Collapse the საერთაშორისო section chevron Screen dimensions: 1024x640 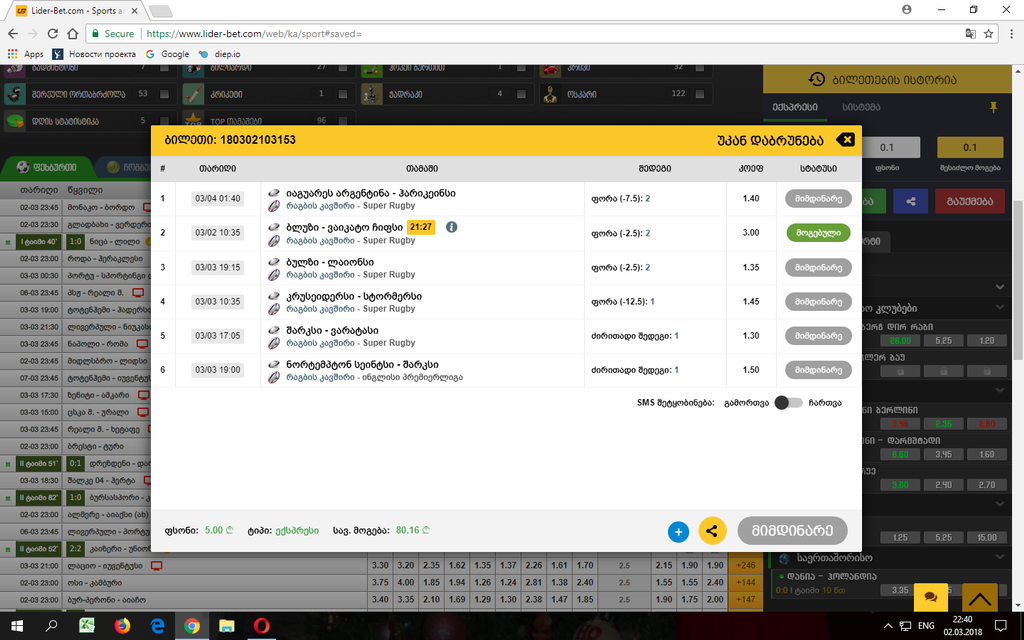tap(1000, 557)
